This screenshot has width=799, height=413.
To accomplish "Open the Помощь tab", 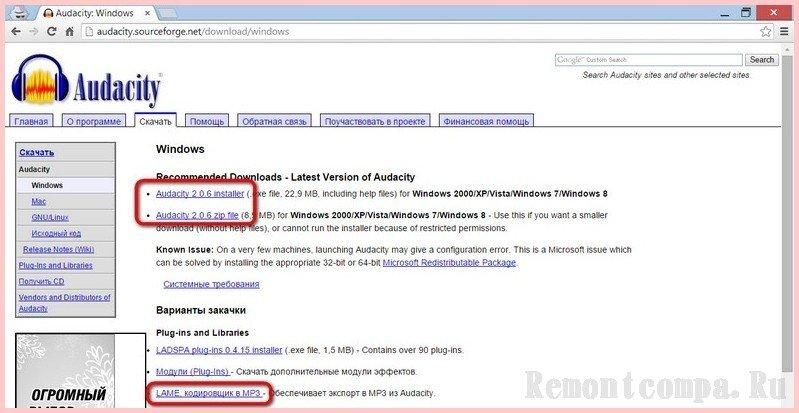I will click(206, 121).
